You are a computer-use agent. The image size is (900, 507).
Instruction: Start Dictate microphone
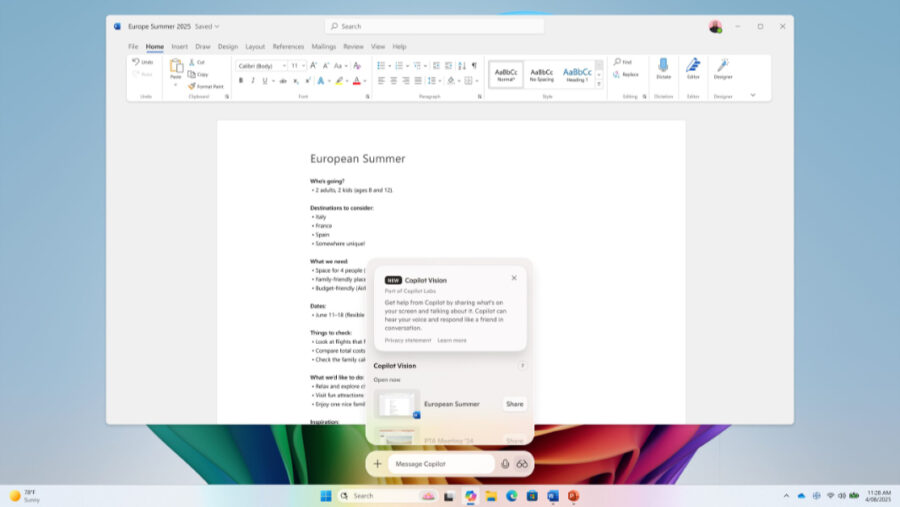pos(664,68)
